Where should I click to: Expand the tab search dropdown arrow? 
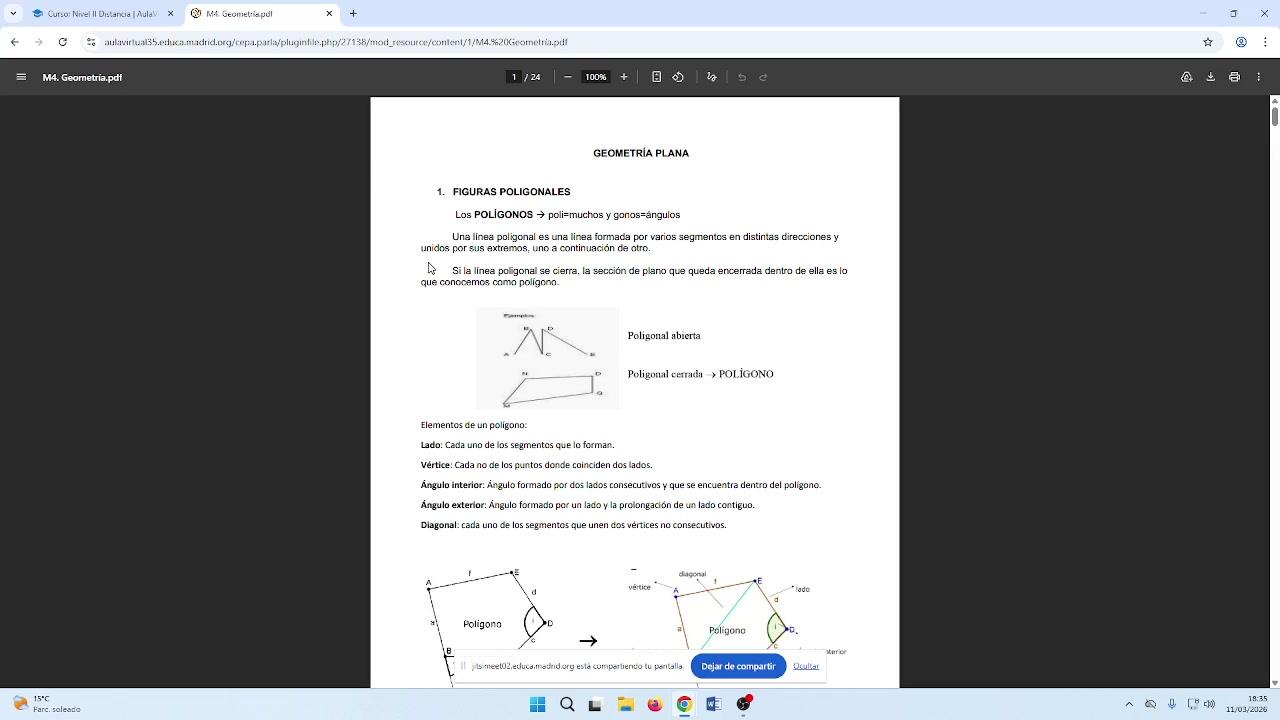click(13, 14)
